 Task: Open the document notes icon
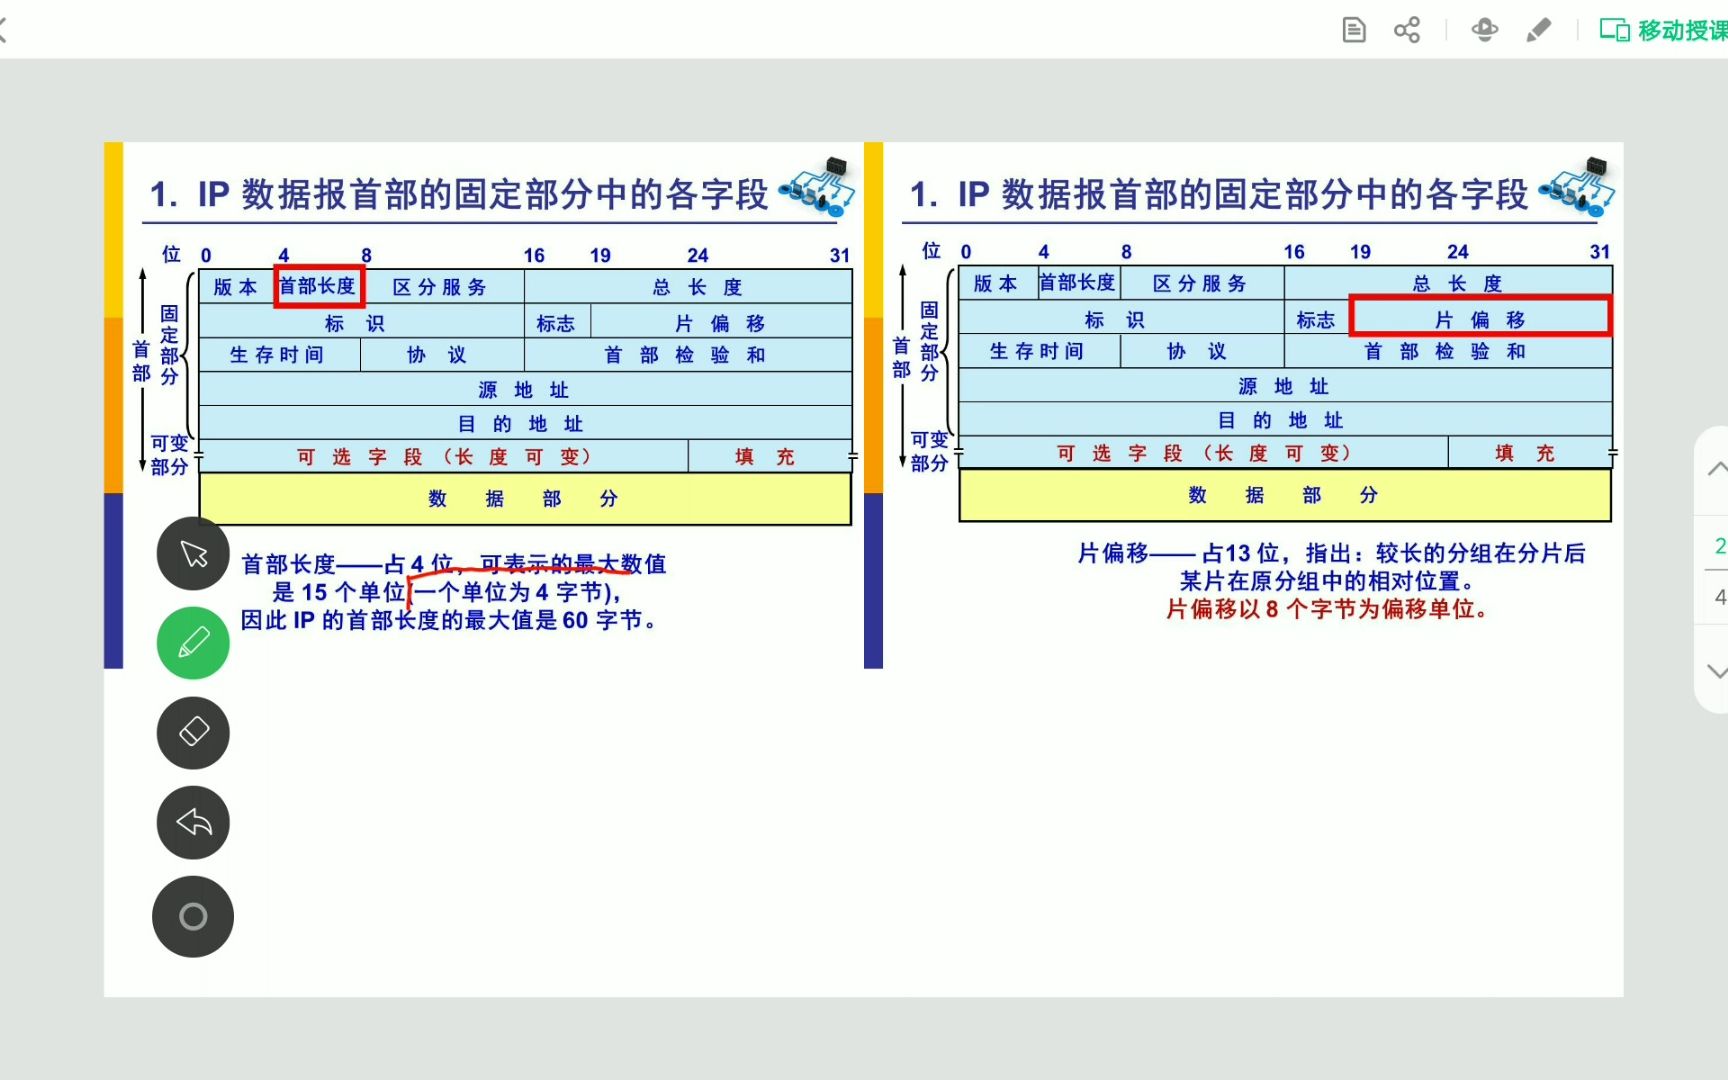click(1353, 30)
